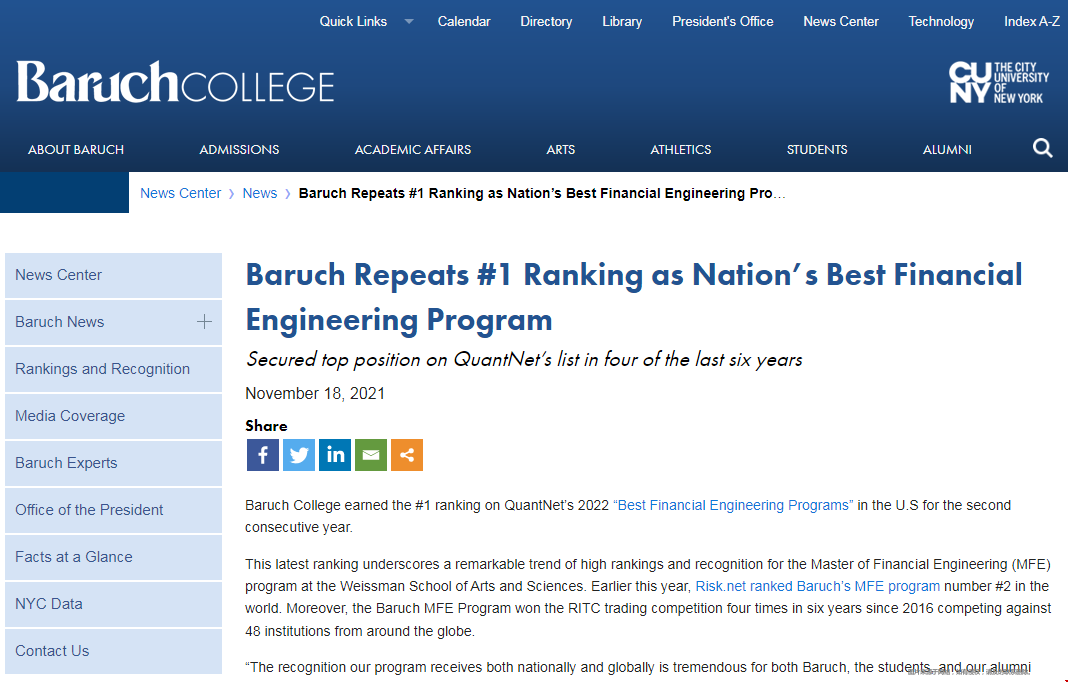Click News in the breadcrumb

click(x=260, y=193)
